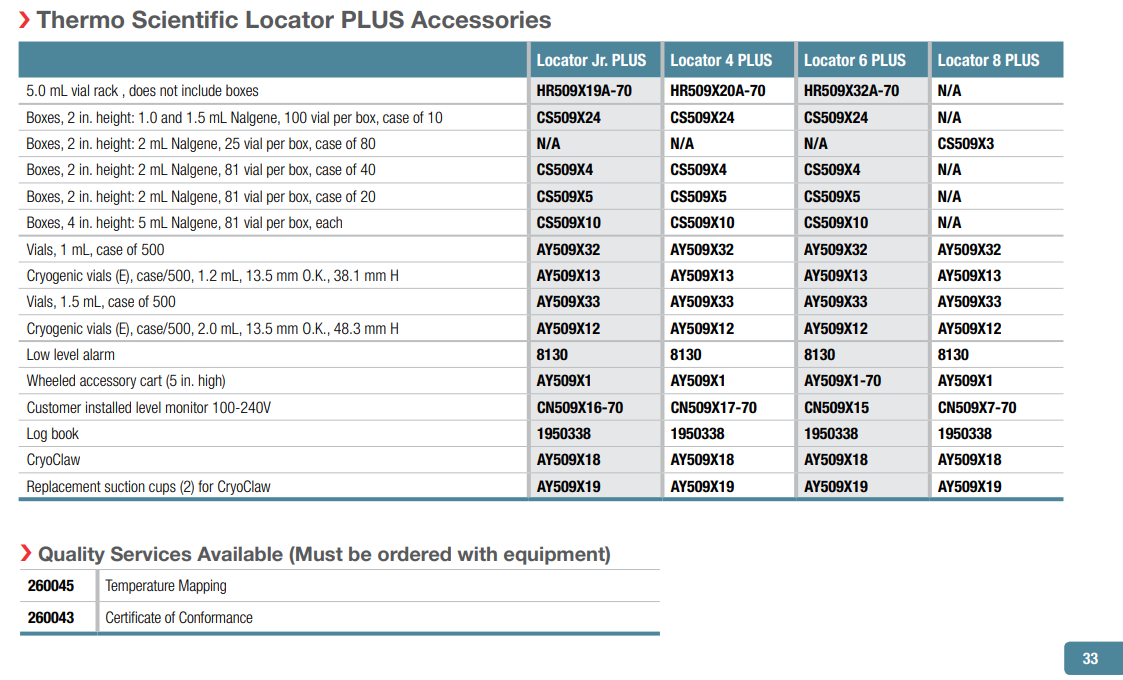The width and height of the screenshot is (1123, 680).
Task: Click the "25 vial per box, case of 80" label
Action: click(x=201, y=143)
